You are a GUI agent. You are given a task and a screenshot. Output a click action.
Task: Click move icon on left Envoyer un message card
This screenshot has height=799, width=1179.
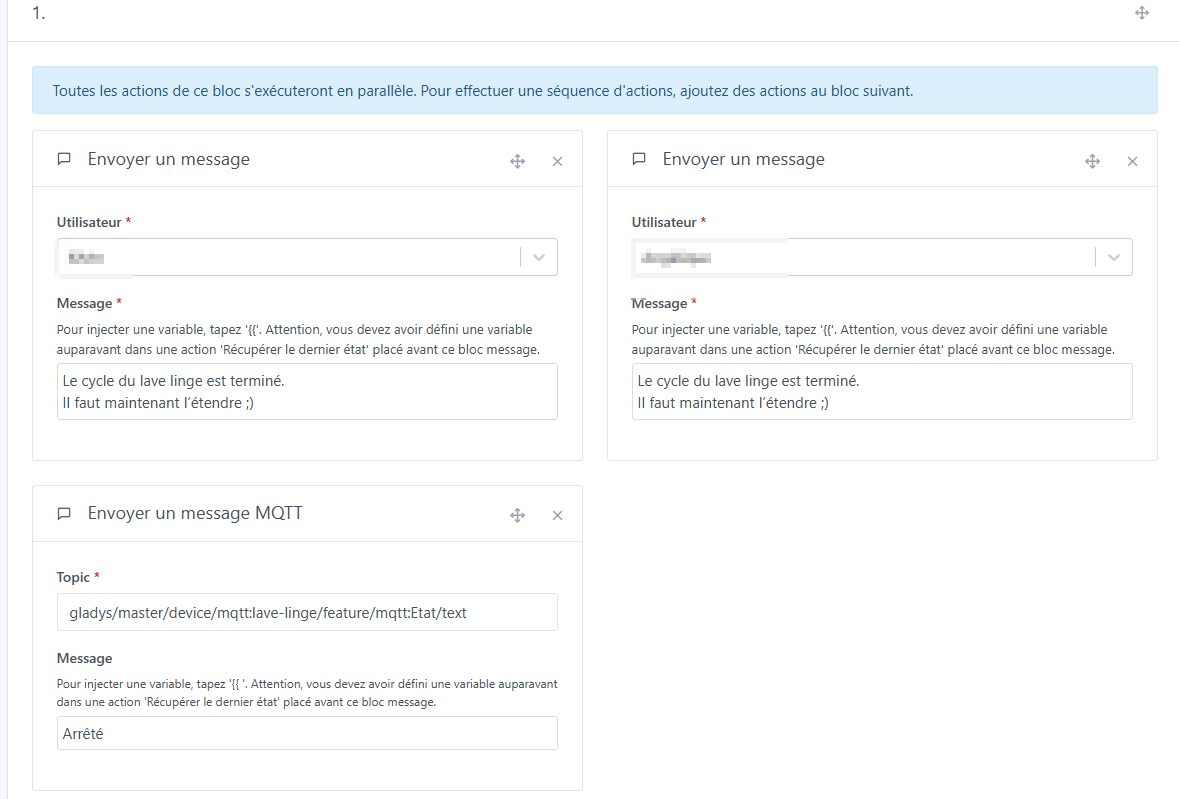point(517,161)
